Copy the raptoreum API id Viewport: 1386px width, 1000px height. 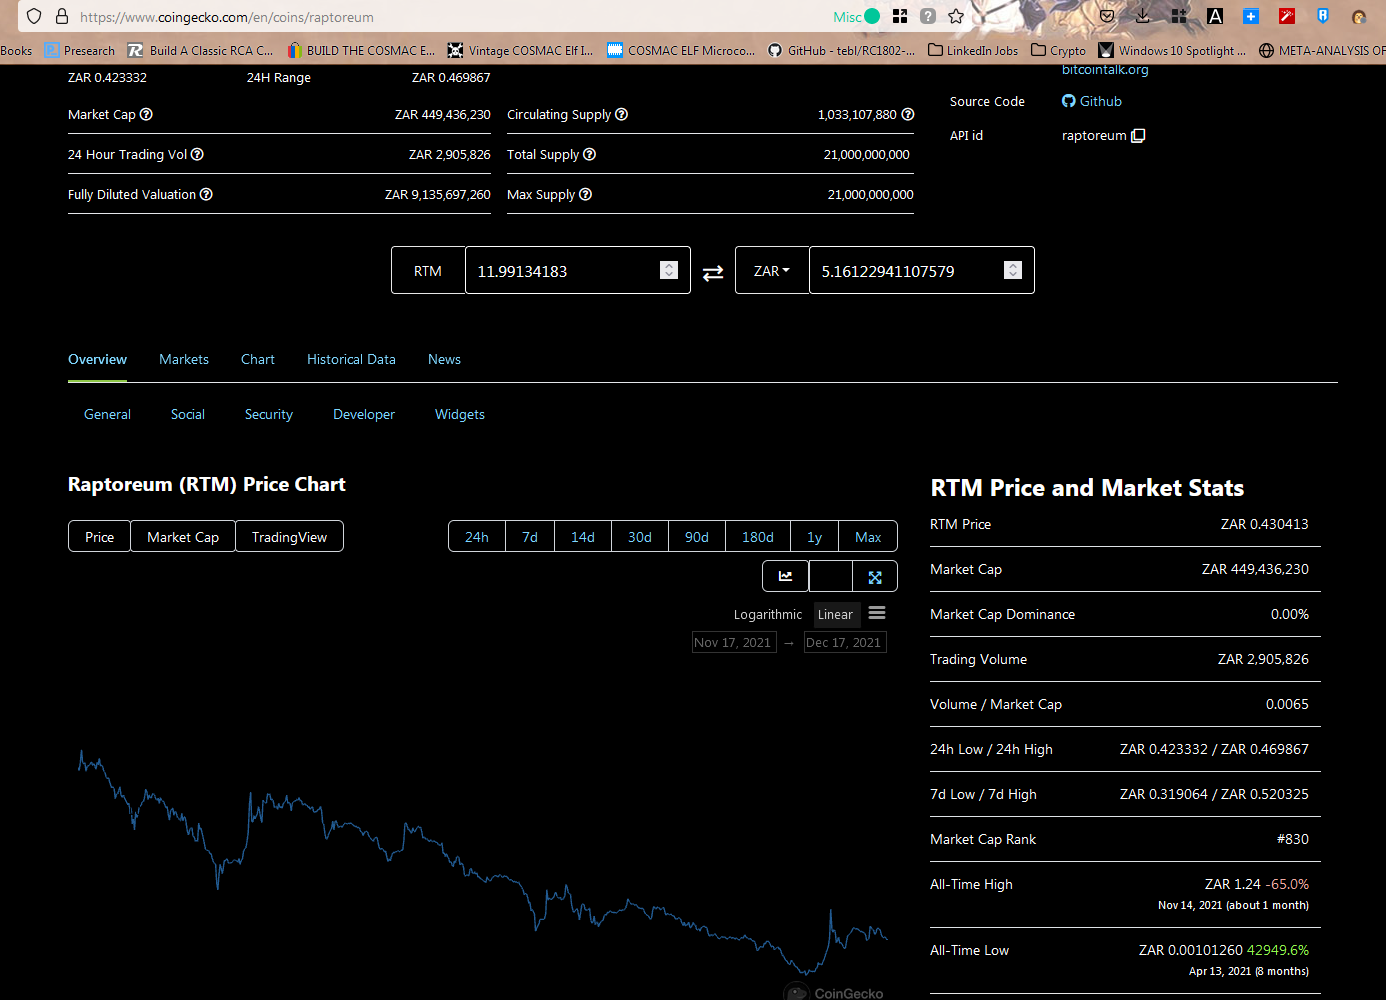pyautogui.click(x=1138, y=136)
